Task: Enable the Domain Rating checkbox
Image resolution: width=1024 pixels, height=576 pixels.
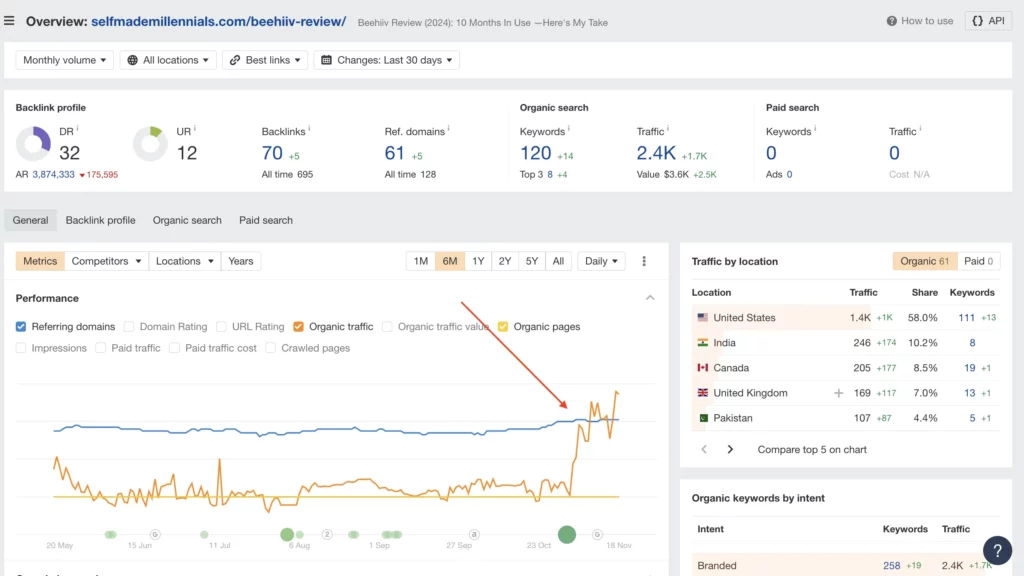Action: point(129,327)
